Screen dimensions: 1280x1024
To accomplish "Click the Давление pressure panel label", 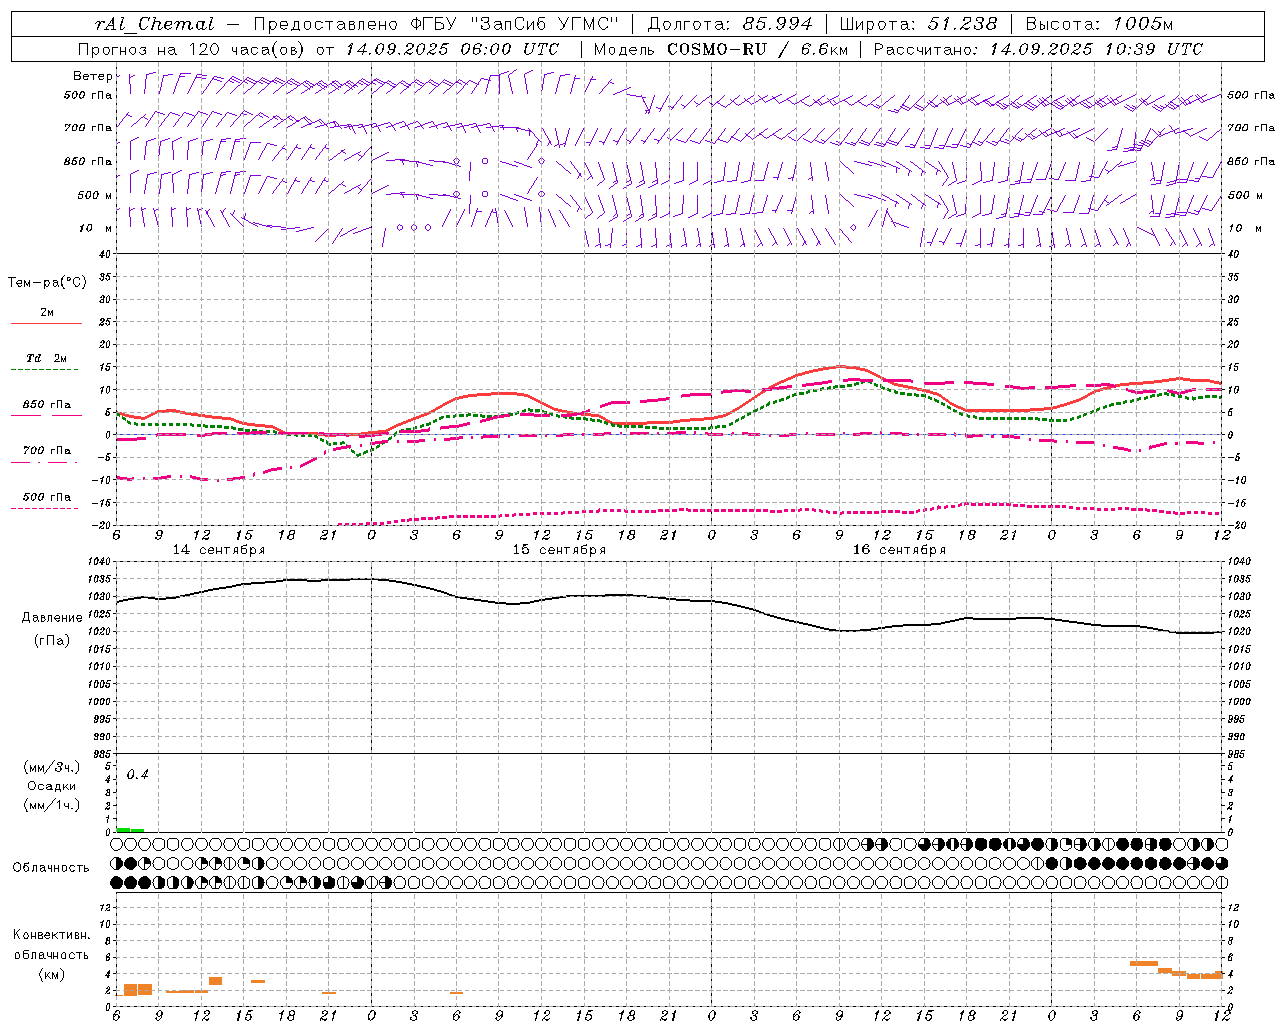I will (x=52, y=618).
